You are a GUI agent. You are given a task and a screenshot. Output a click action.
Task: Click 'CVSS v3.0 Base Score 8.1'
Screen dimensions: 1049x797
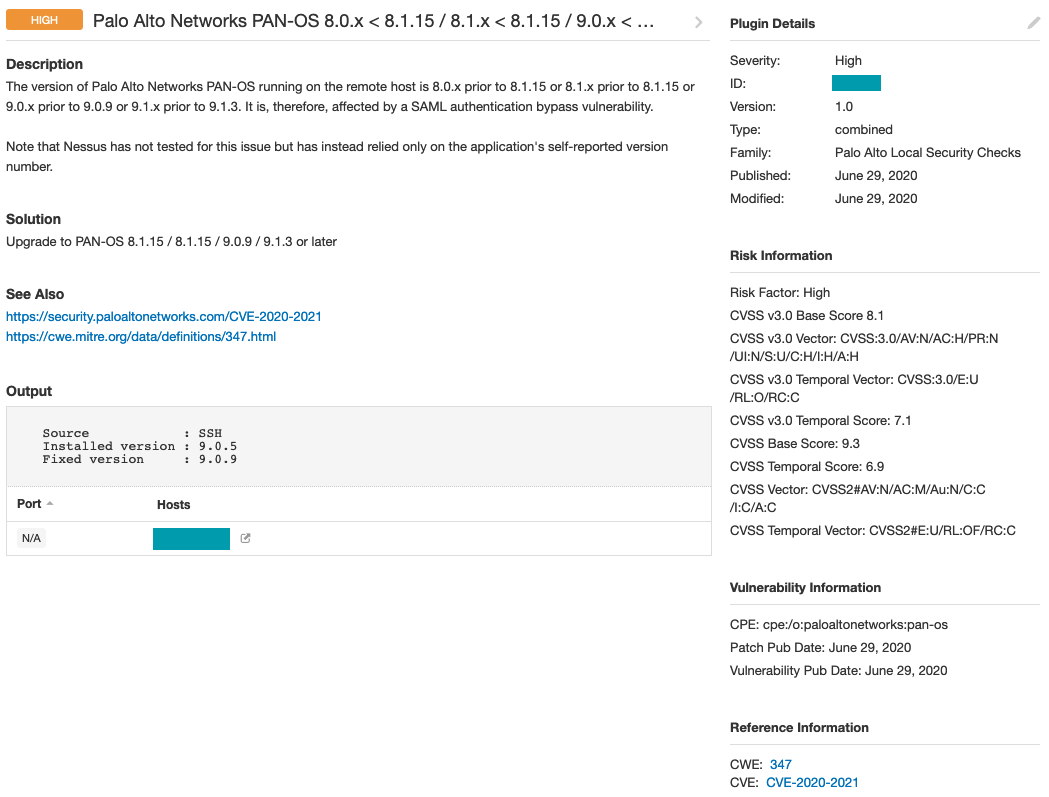coord(807,316)
